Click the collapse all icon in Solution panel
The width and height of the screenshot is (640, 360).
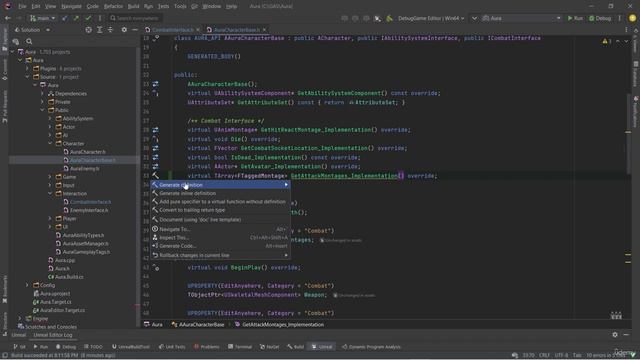tap(111, 30)
